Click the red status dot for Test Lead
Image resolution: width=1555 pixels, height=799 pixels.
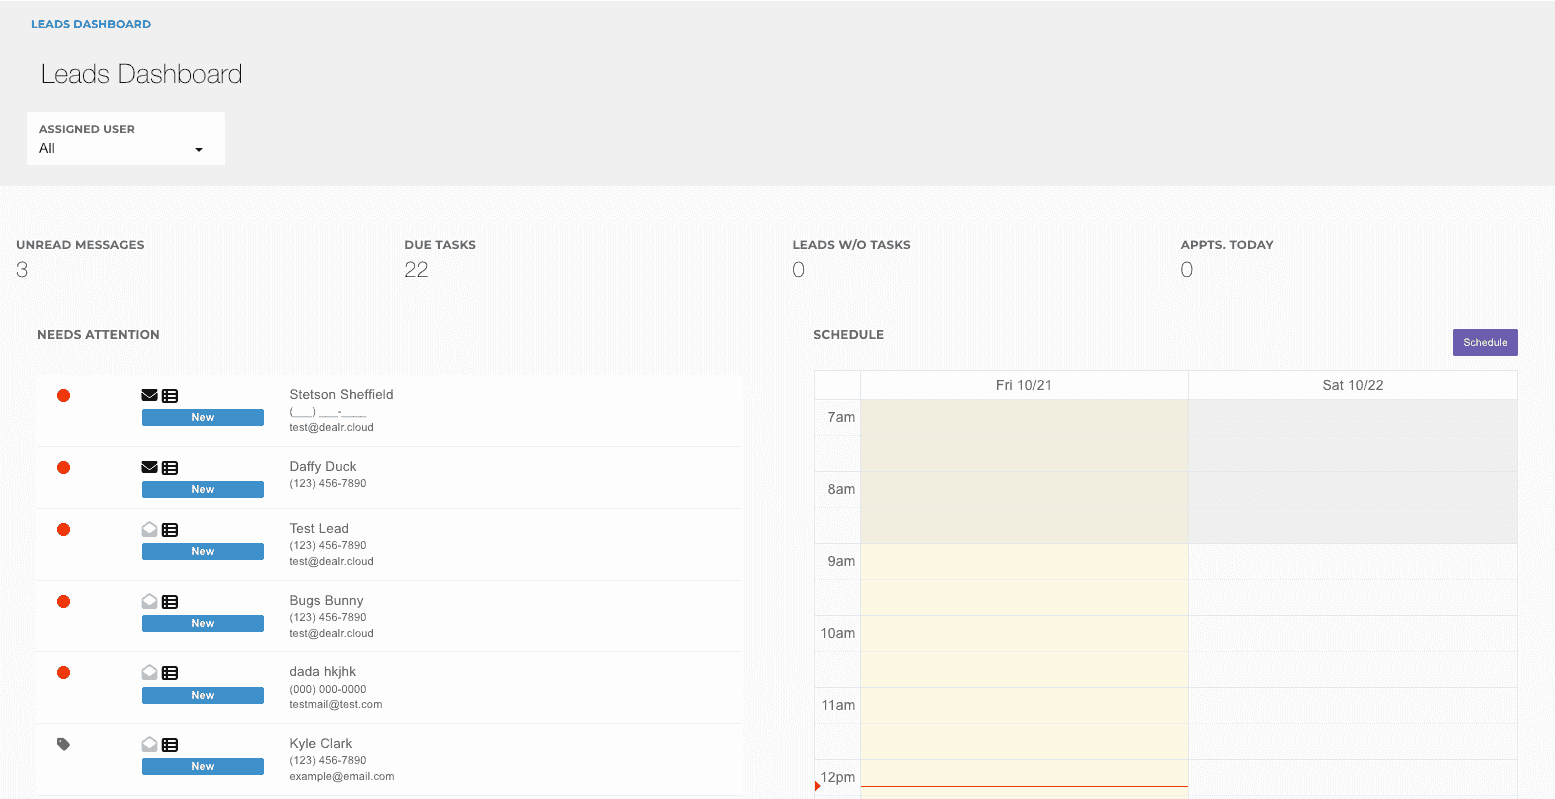tap(63, 530)
